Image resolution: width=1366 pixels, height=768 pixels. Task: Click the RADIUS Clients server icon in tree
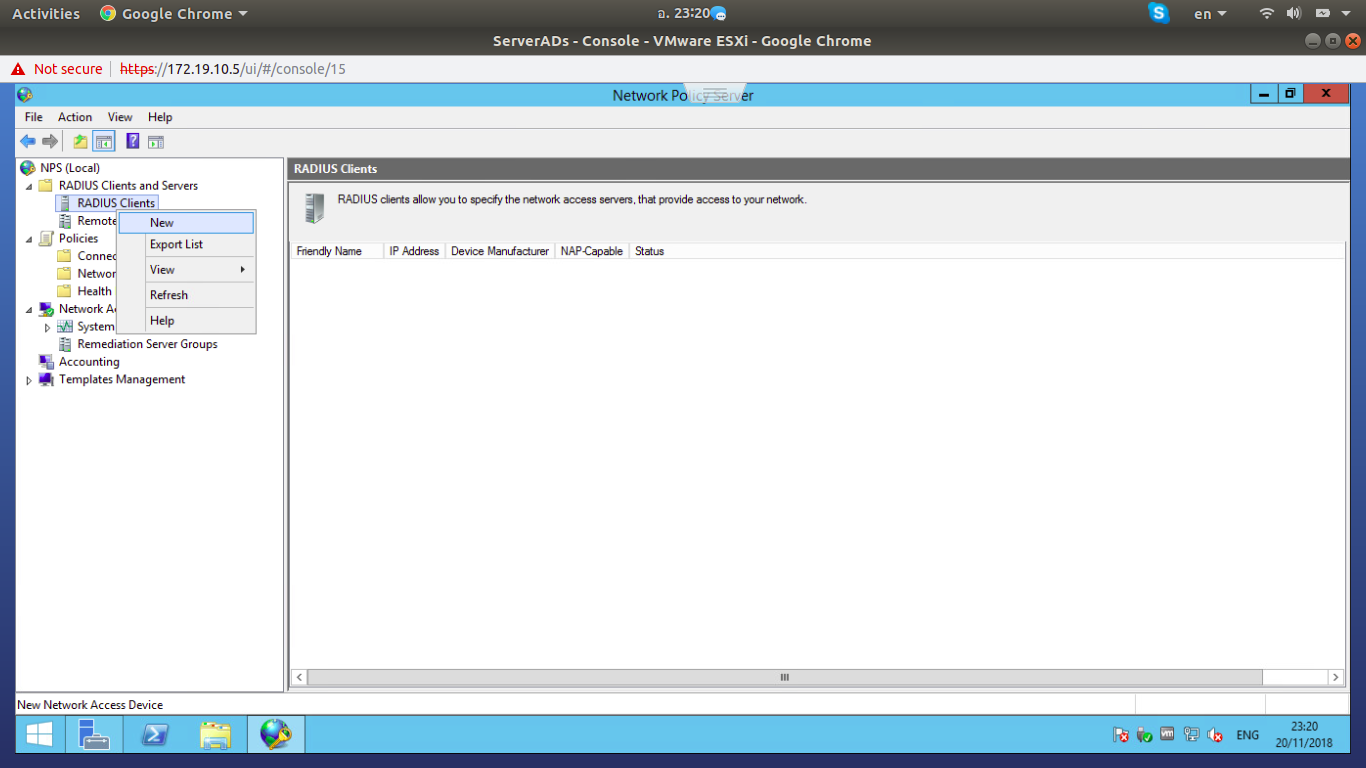(65, 203)
